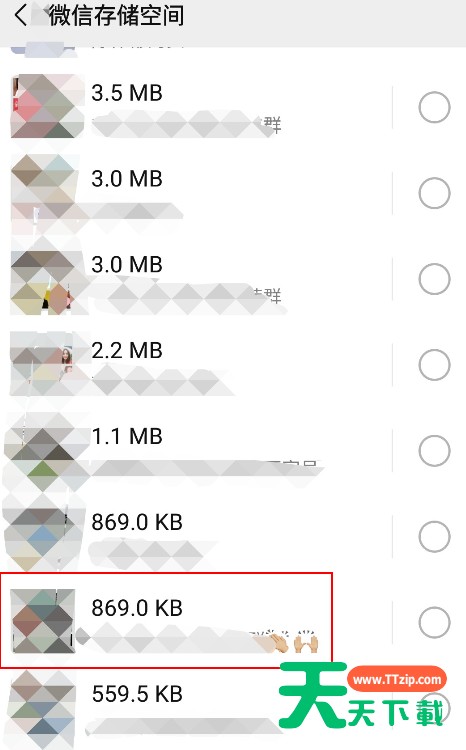Image resolution: width=466 pixels, height=750 pixels.
Task: Tap the 1.1 MB size label
Action: click(127, 436)
